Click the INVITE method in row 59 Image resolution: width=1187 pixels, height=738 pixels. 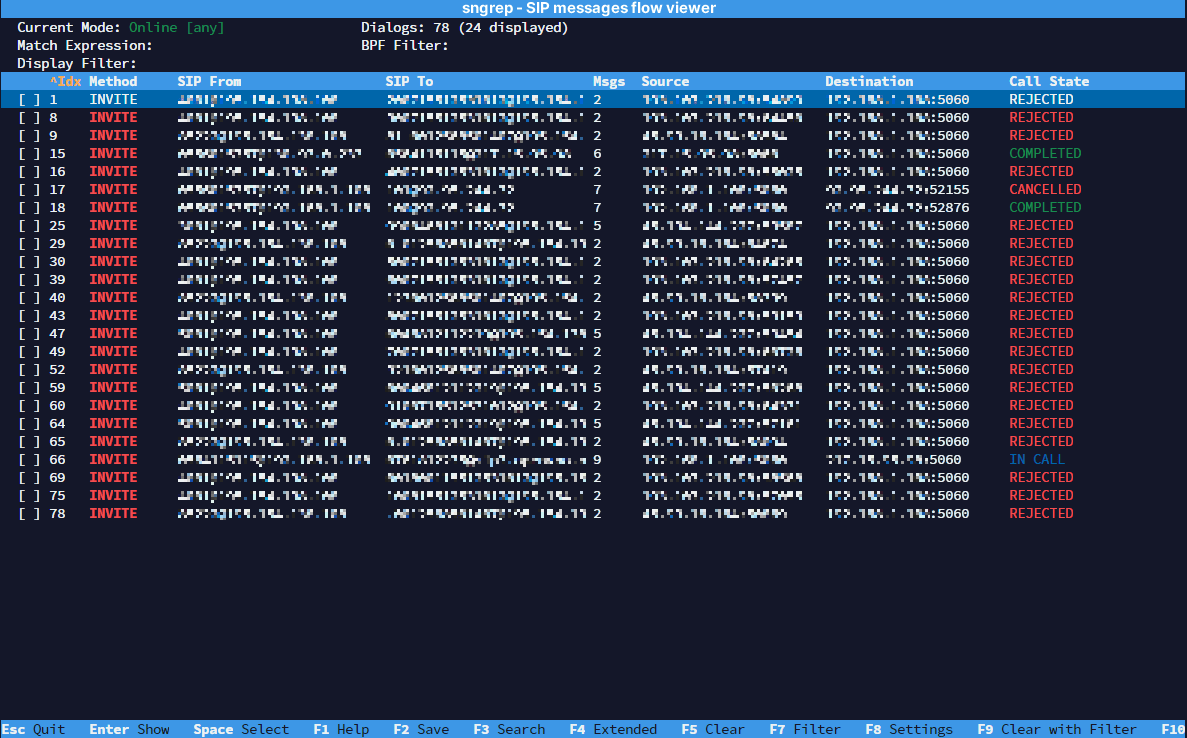coord(114,388)
